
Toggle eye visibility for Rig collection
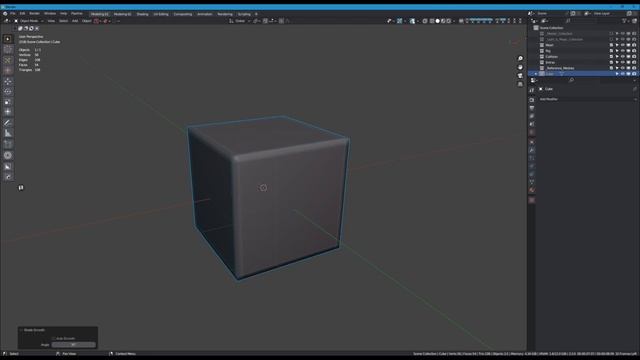(623, 51)
